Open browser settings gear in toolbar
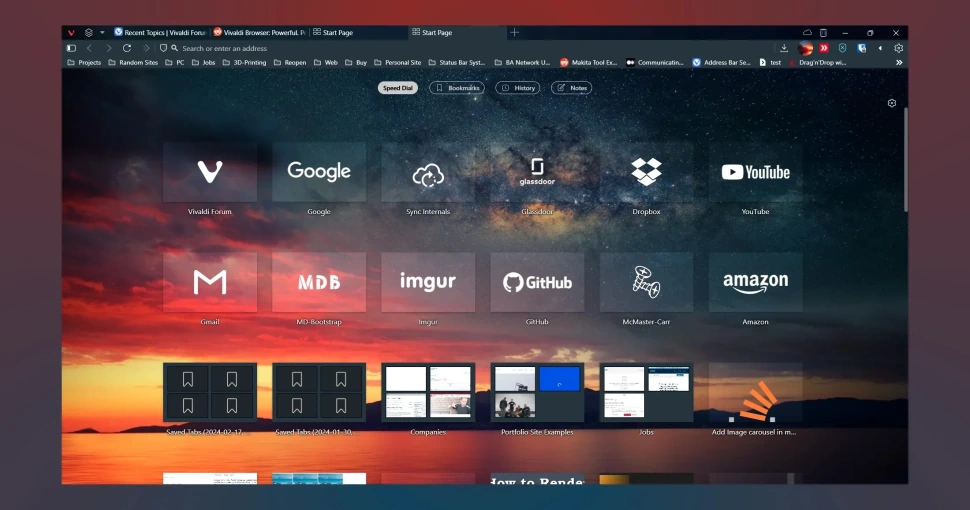Viewport: 970px width, 510px height. 898,48
